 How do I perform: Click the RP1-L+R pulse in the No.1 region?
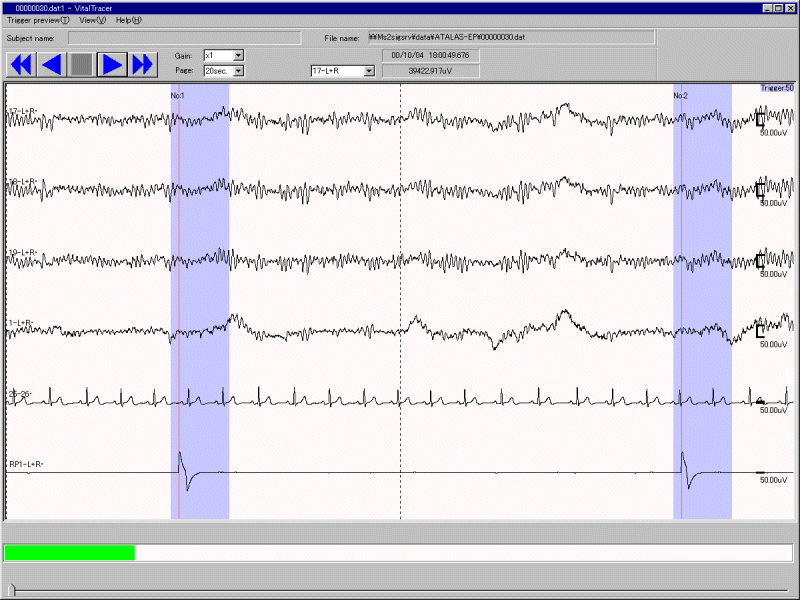[184, 470]
